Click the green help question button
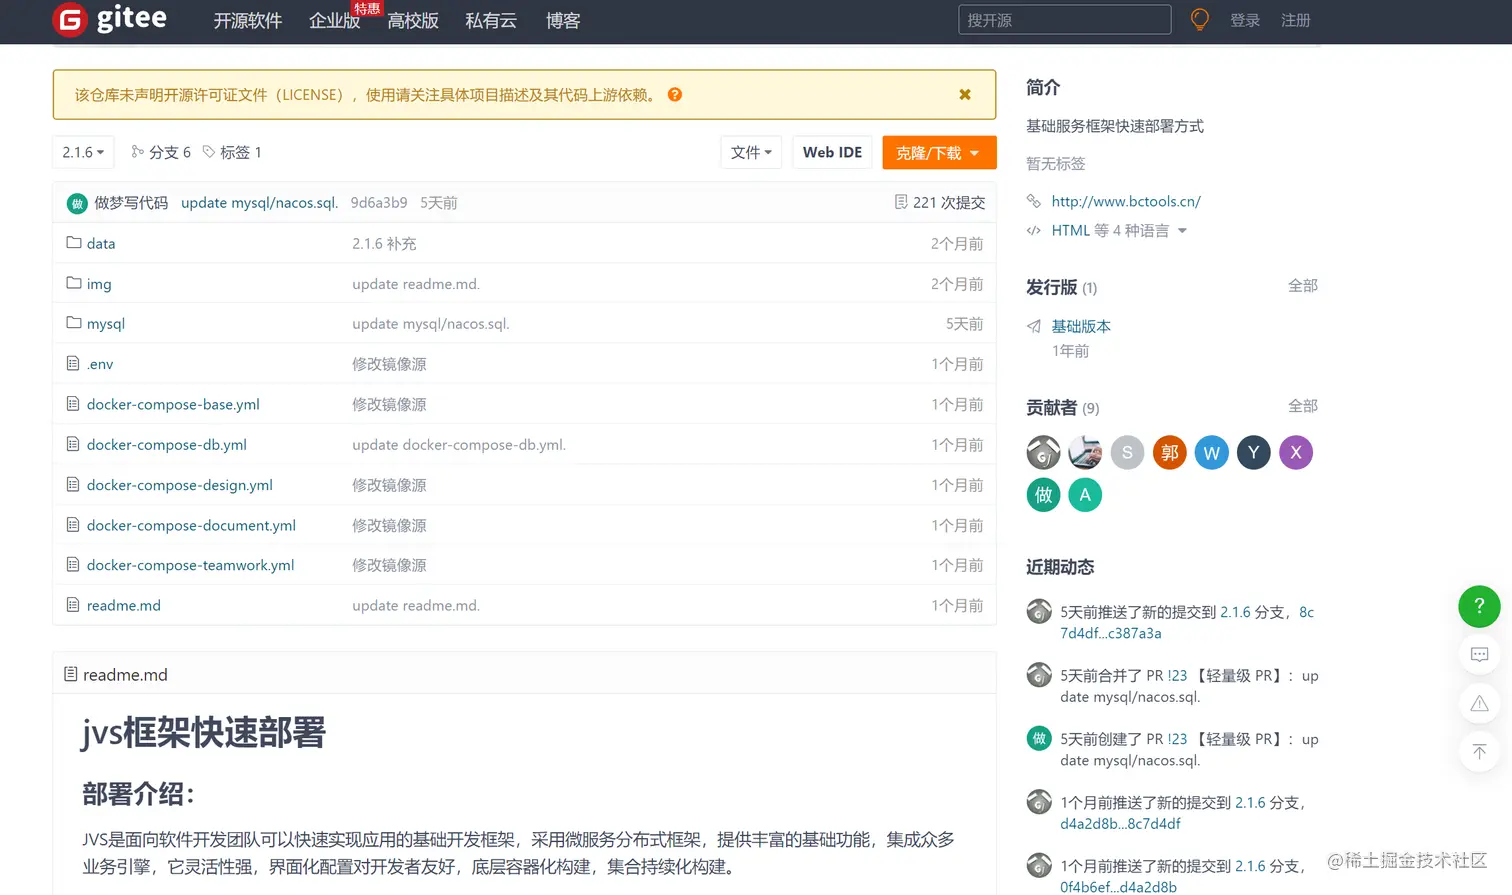This screenshot has width=1512, height=895. tap(1479, 606)
